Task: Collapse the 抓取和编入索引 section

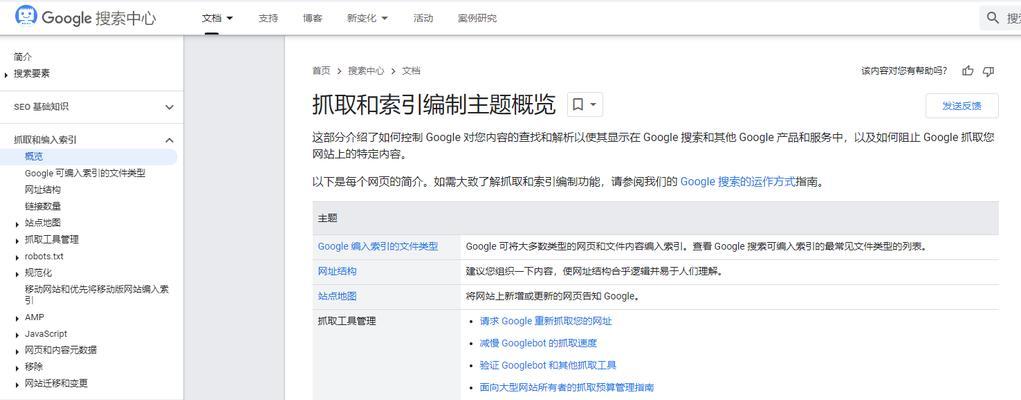Action: [169, 140]
